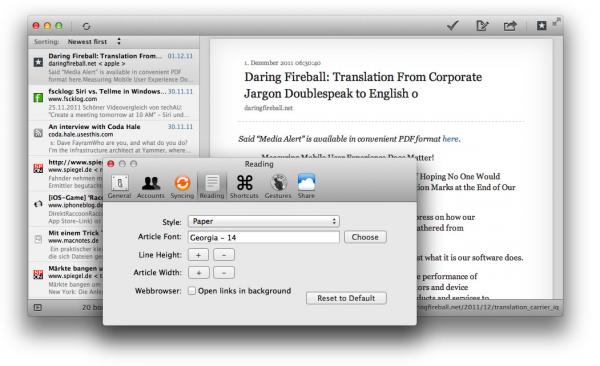Click the share arrow icon in toolbar

(510, 26)
